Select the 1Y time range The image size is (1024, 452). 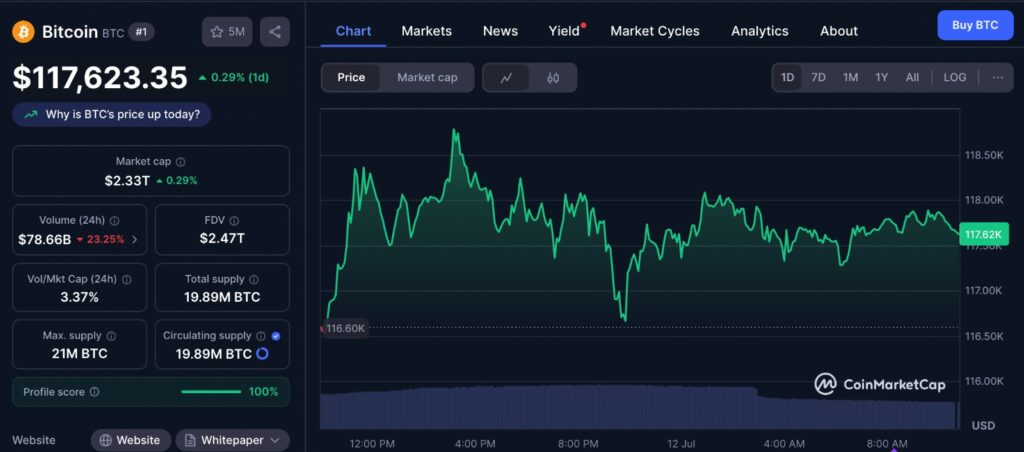(x=882, y=77)
